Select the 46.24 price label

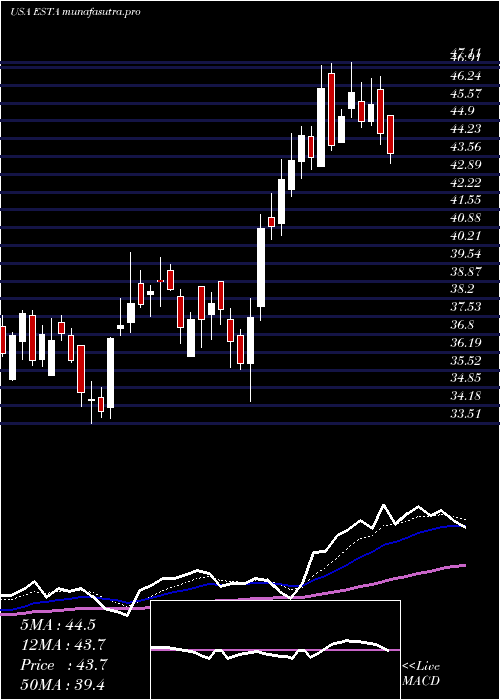pos(466,76)
